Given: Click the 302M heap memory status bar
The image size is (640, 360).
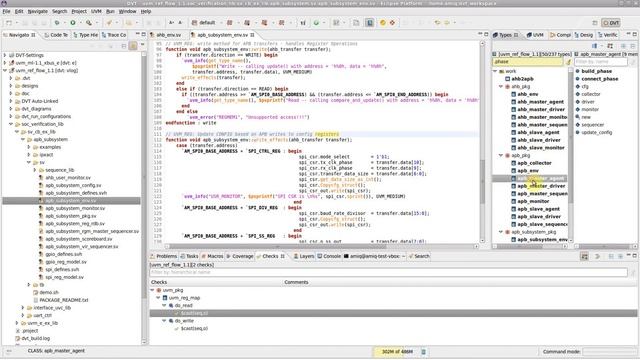Looking at the screenshot, I should (396, 351).
